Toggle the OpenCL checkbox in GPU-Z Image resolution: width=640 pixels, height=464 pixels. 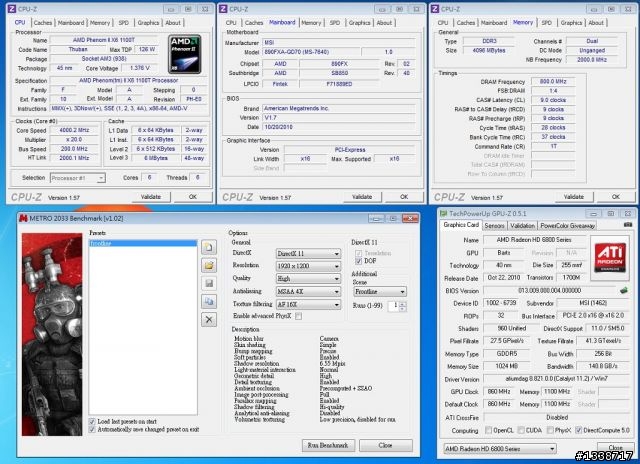click(x=488, y=430)
